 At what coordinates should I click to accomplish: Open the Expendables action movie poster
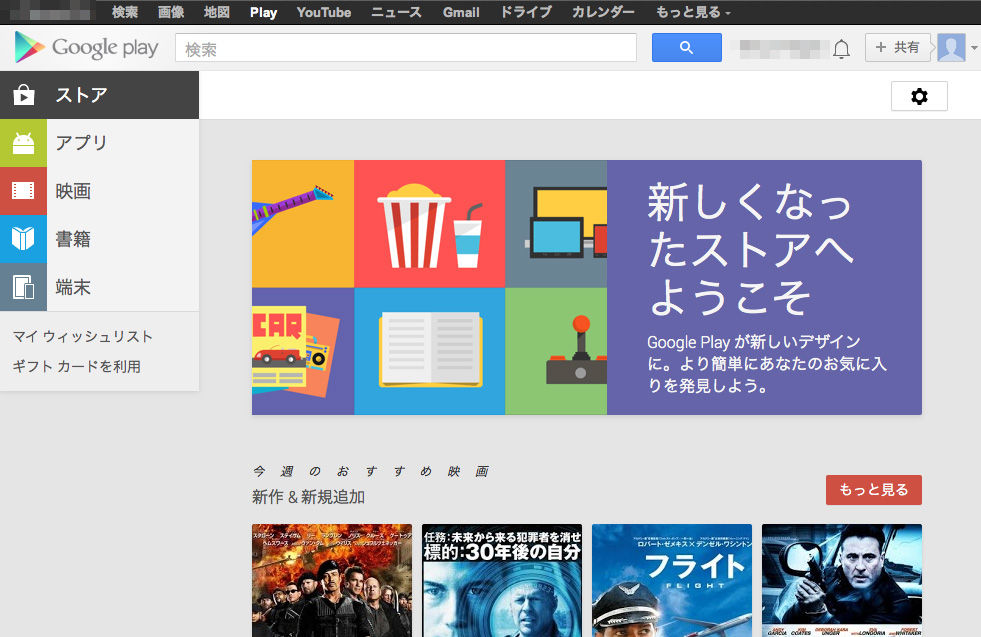(x=332, y=581)
